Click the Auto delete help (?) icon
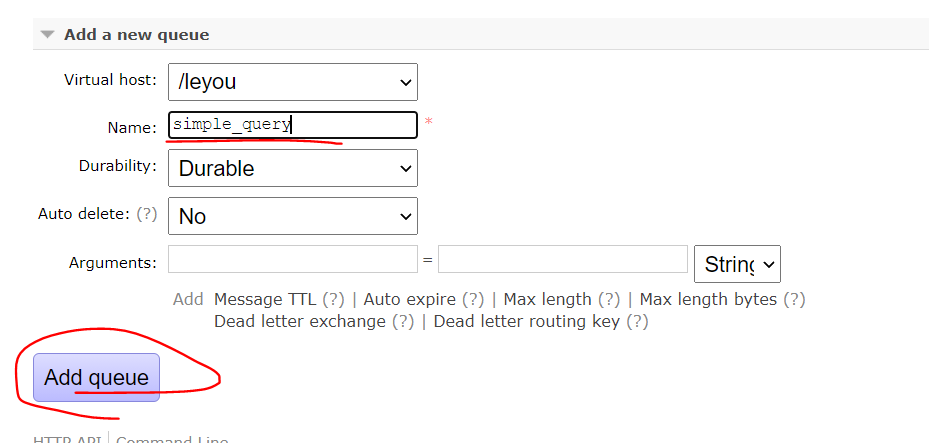Screen dimensions: 929x443 [147, 213]
